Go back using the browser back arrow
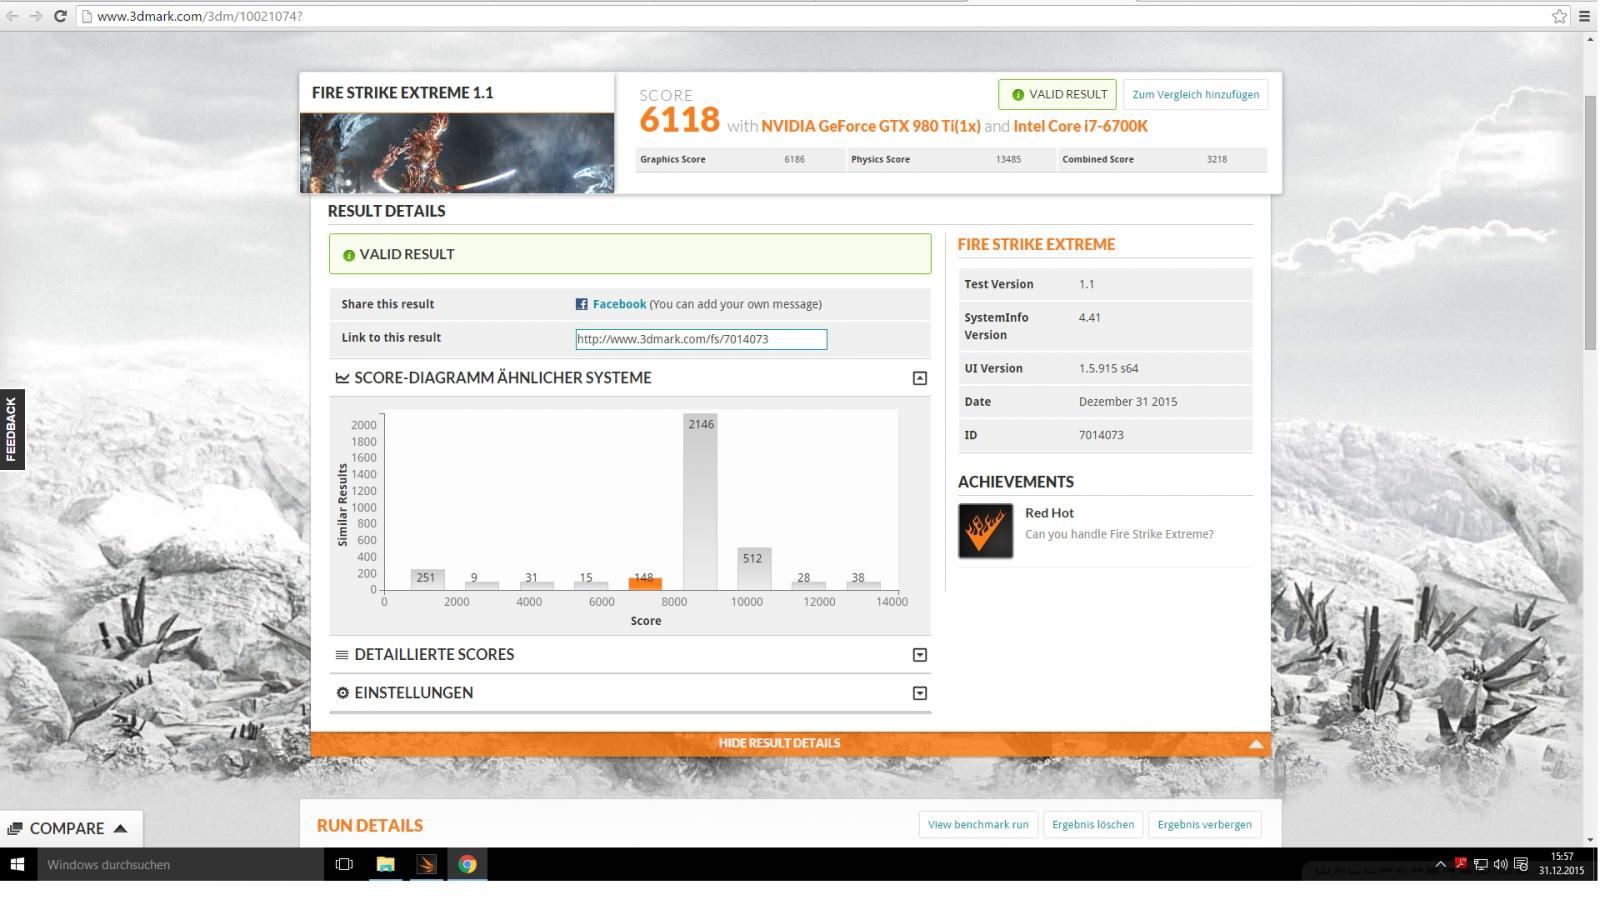 12,16
